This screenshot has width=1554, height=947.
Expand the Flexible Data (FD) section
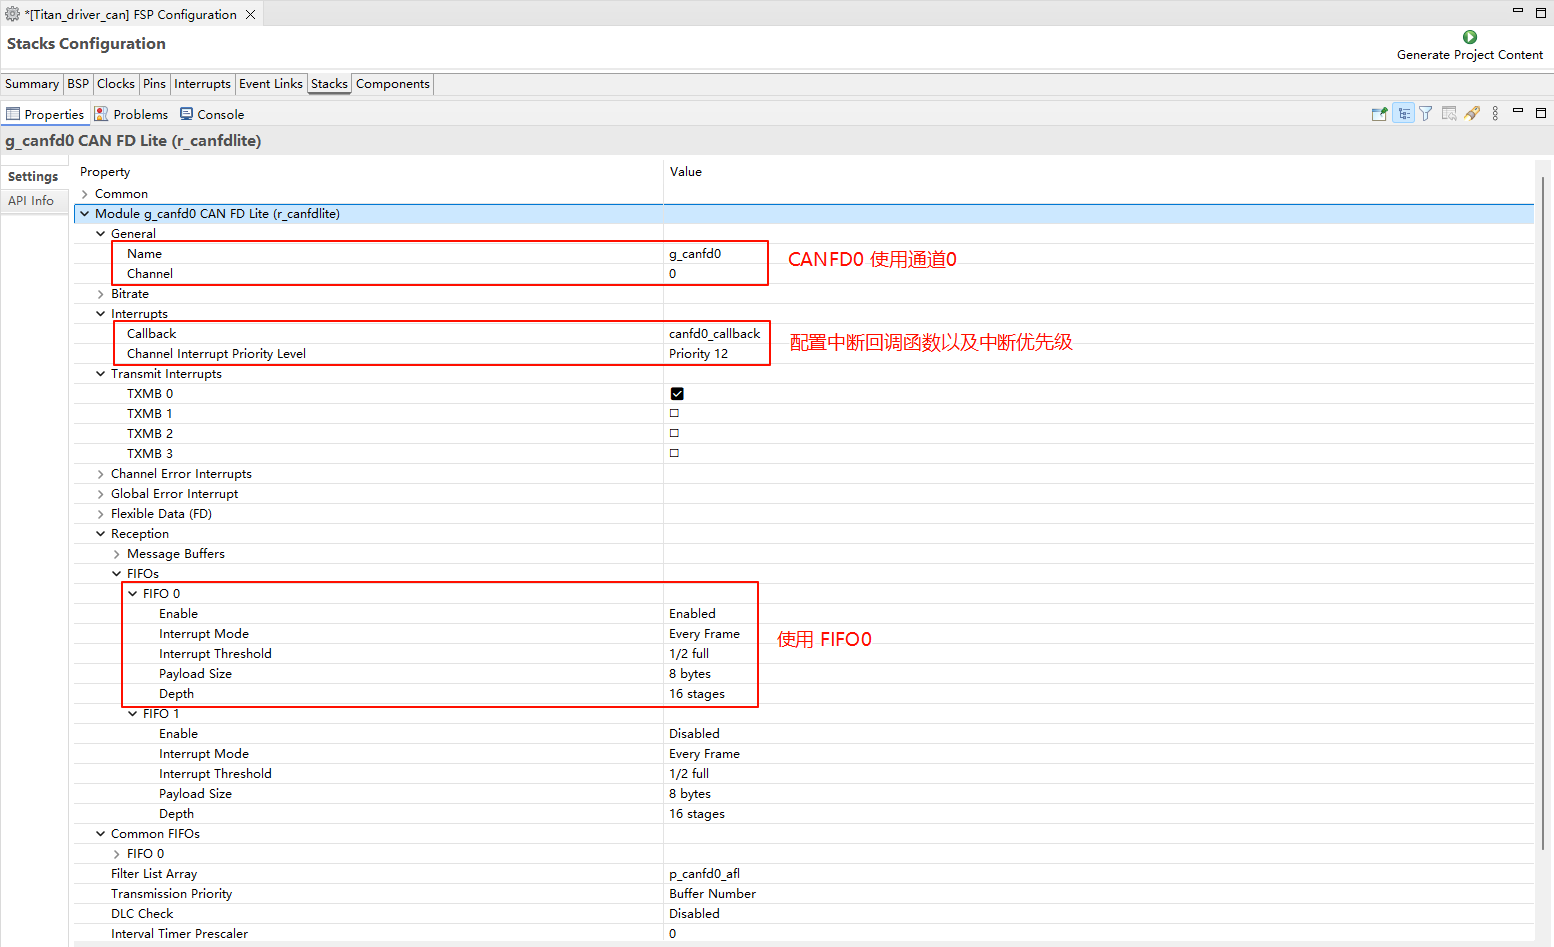click(x=101, y=514)
